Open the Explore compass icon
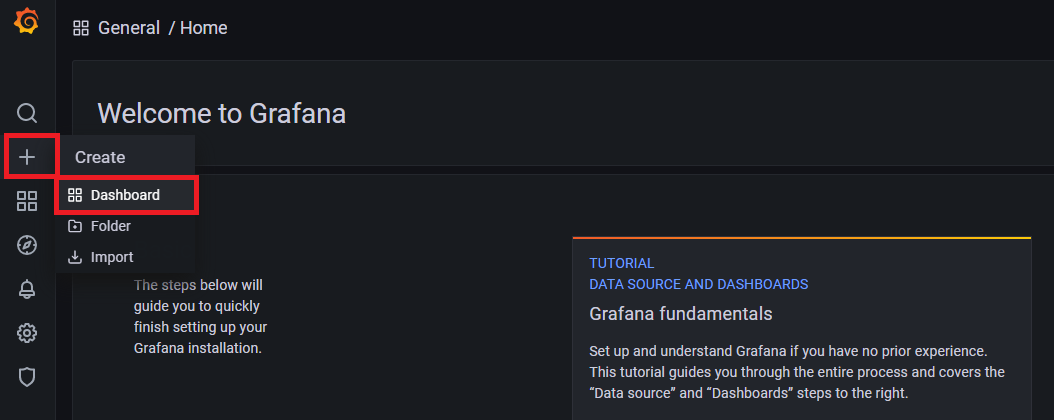 click(28, 245)
